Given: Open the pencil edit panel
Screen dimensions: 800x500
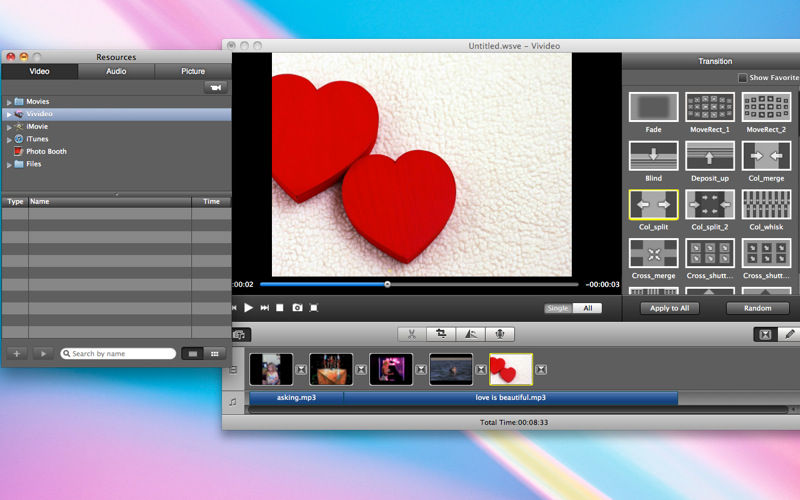Looking at the screenshot, I should click(789, 334).
